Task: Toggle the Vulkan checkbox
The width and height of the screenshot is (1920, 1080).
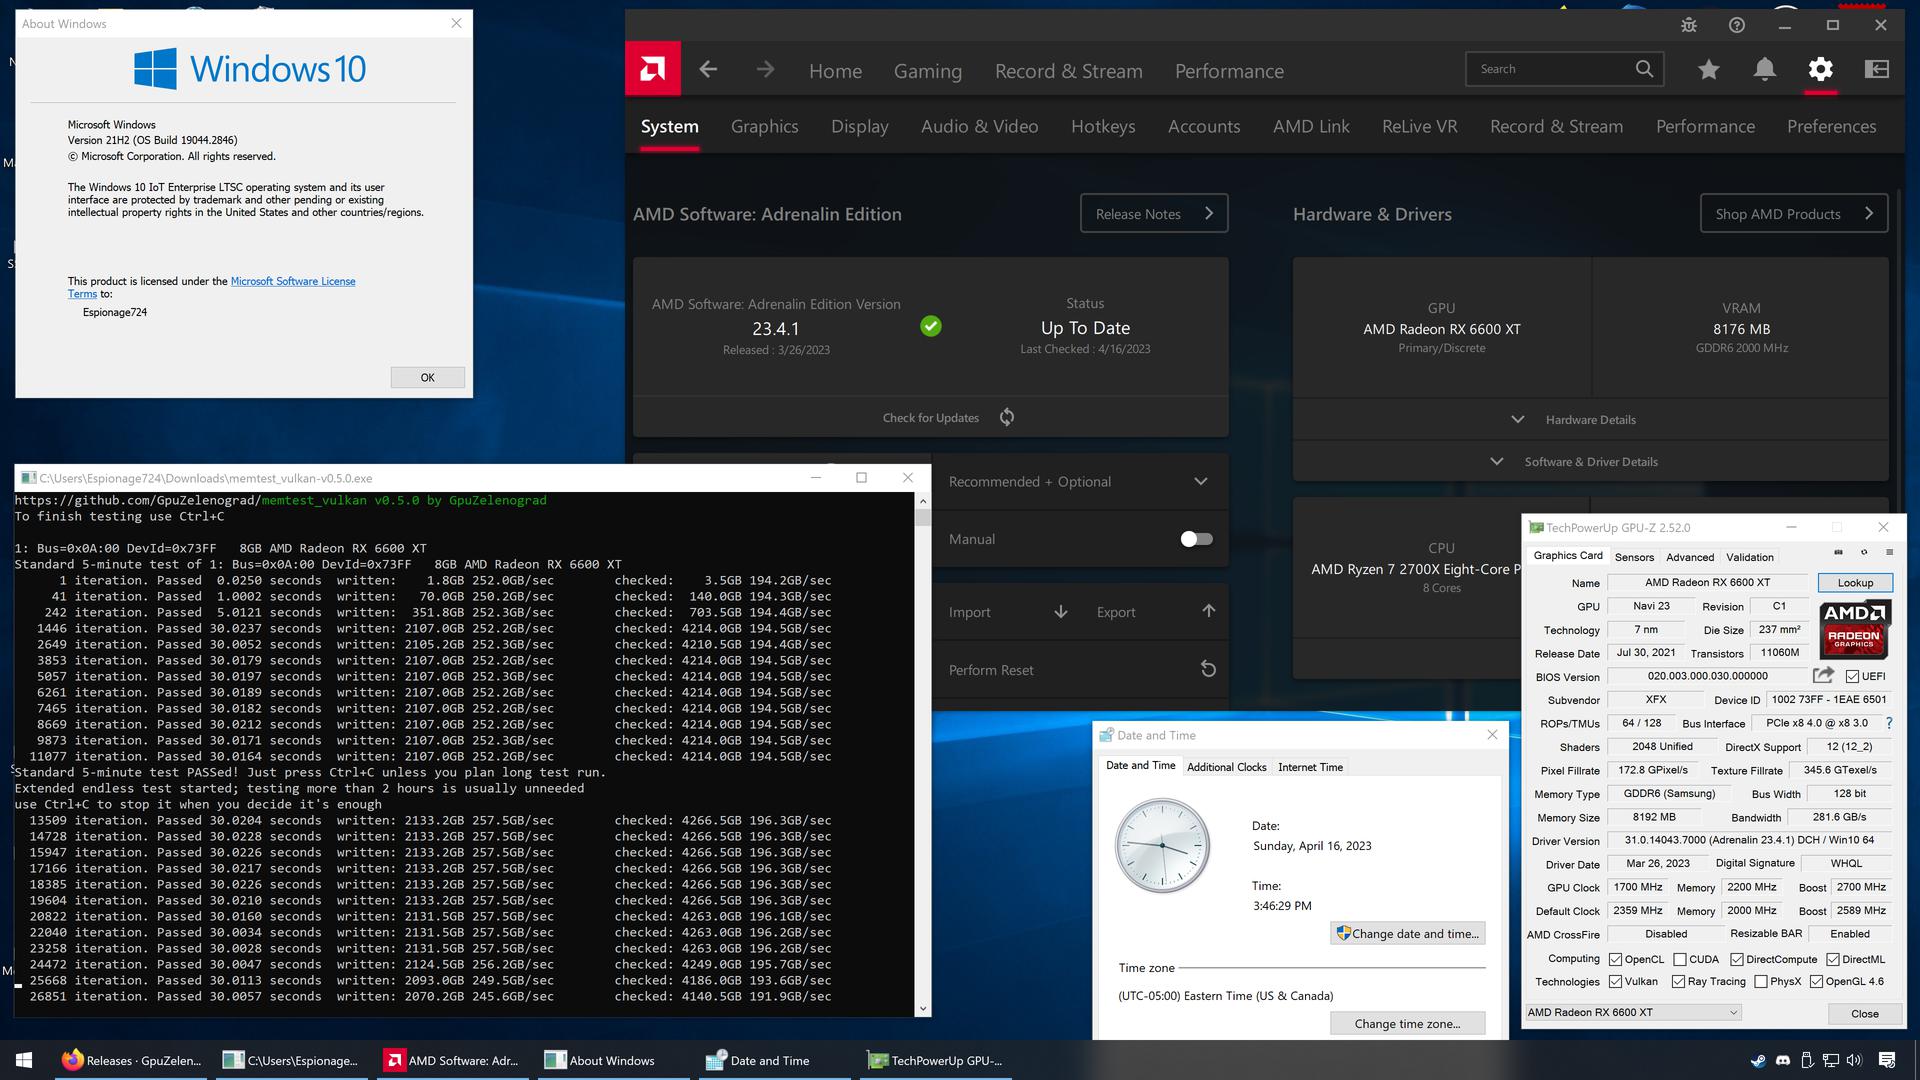Action: (x=1615, y=982)
